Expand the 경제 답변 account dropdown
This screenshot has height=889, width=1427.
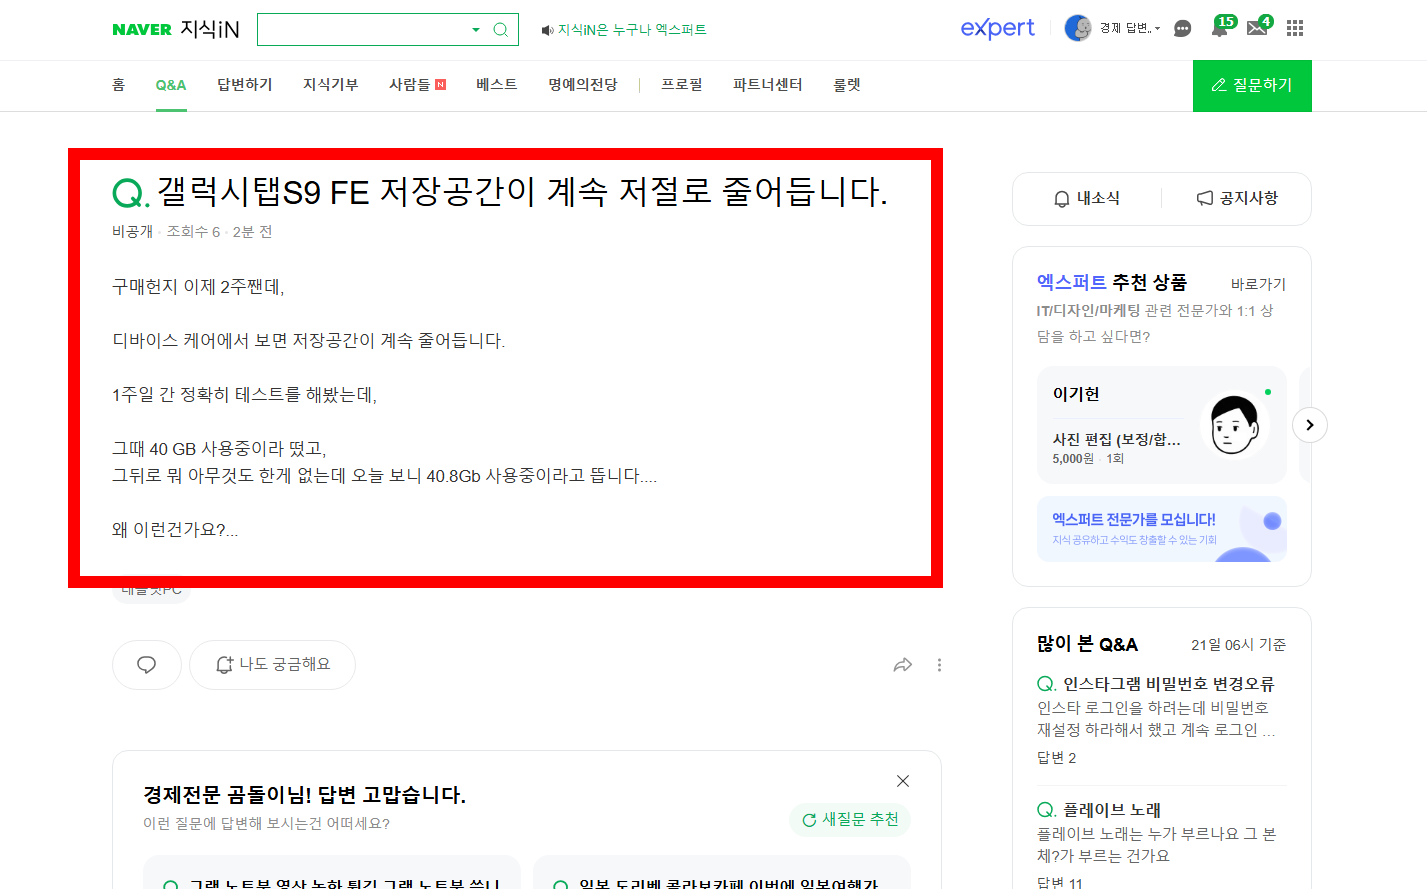pos(1130,28)
